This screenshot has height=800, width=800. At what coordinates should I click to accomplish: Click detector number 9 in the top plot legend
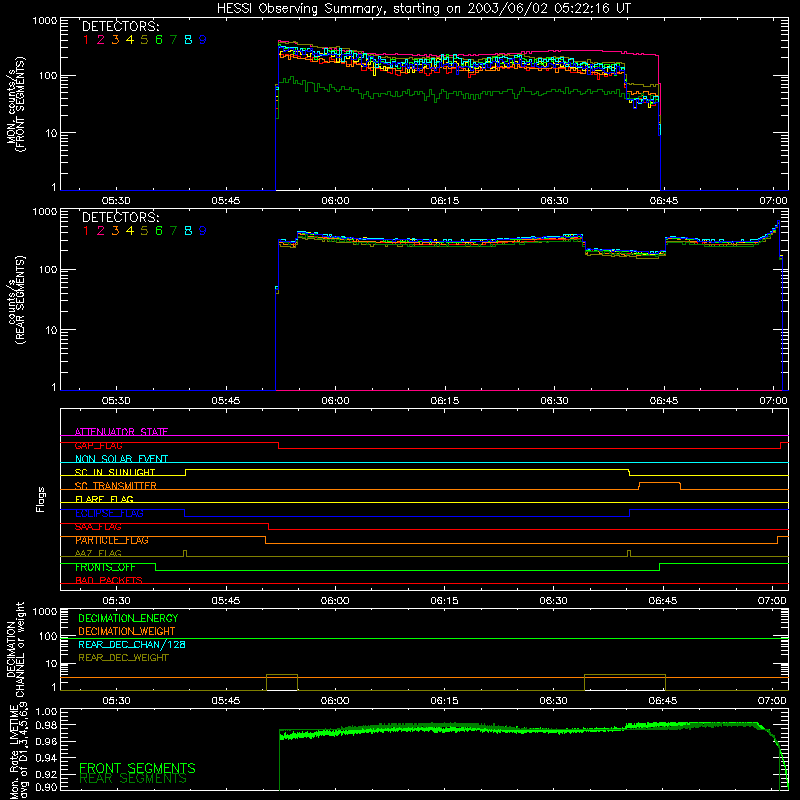click(203, 40)
